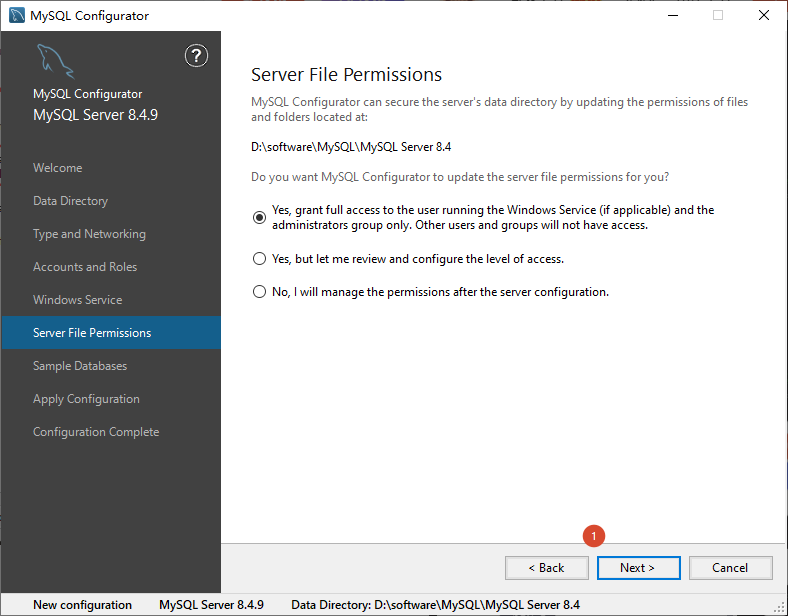
Task: Open the Apply Configuration step
Action: pyautogui.click(x=86, y=399)
